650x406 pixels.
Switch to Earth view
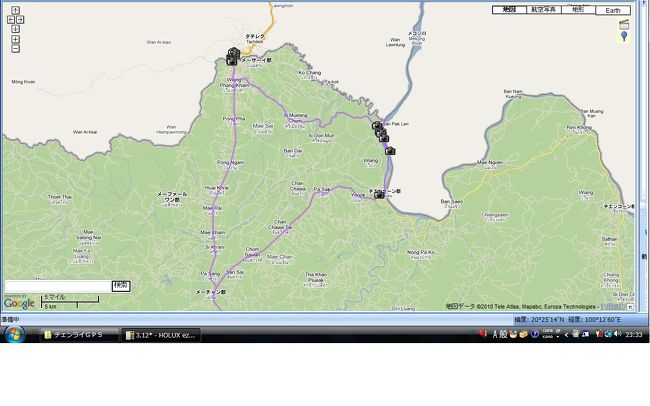613,10
